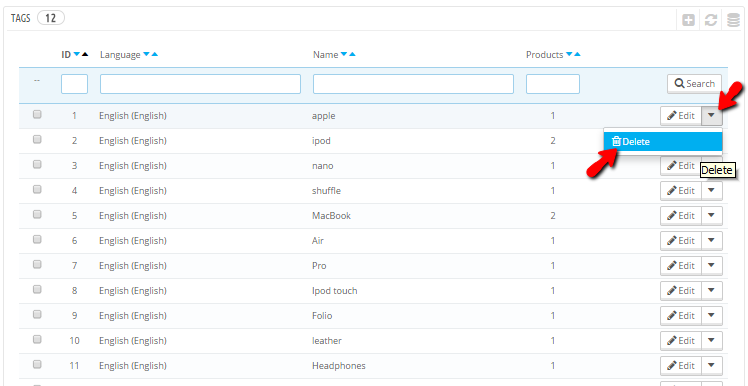Open dropdown arrow beside shuffle's Edit
748x386 pixels.
[712, 190]
